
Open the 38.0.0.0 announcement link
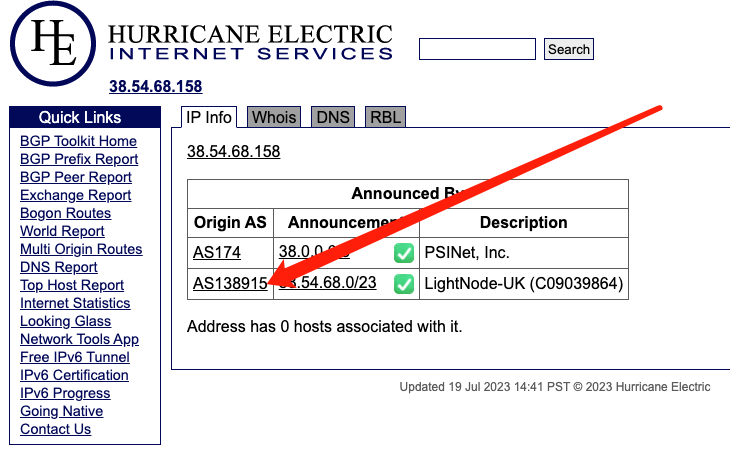[x=314, y=251]
